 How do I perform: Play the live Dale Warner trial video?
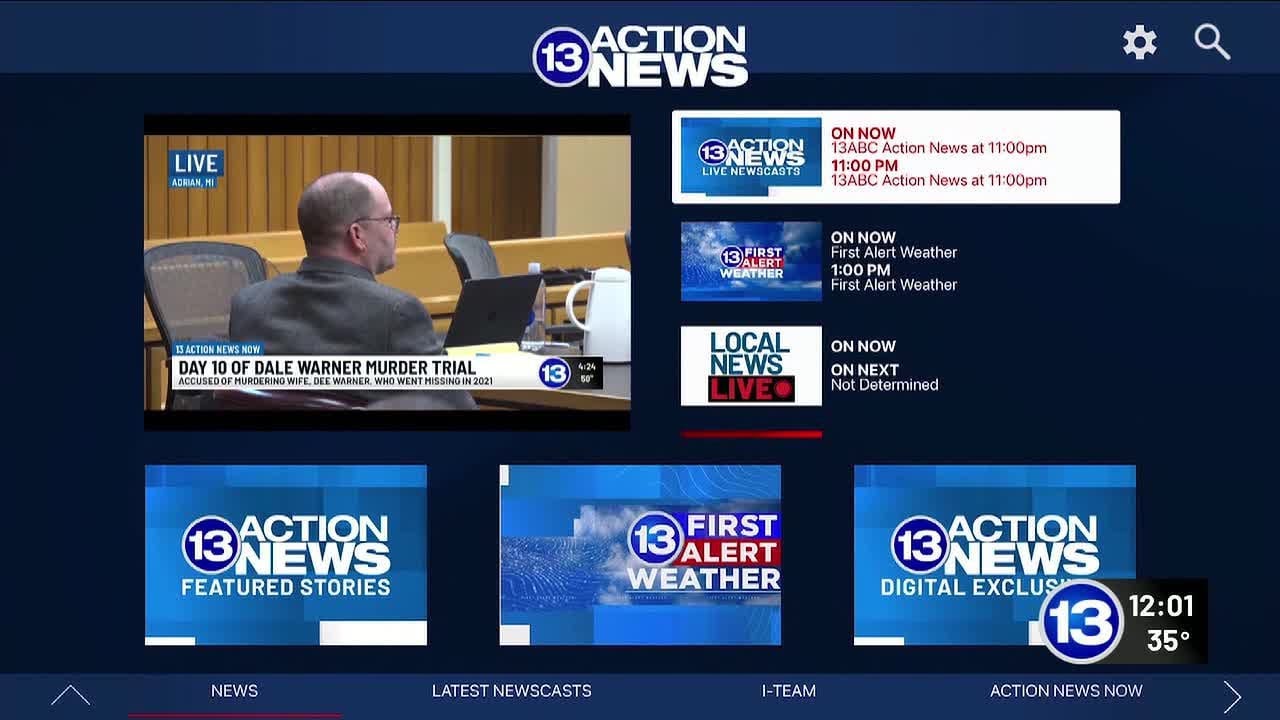click(387, 272)
